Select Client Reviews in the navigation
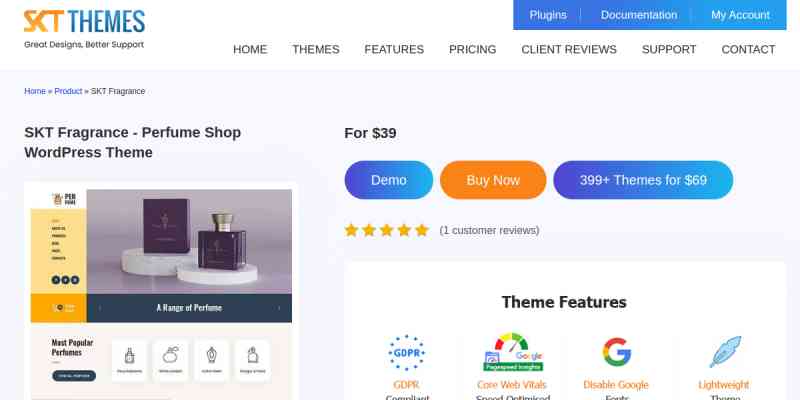The height and width of the screenshot is (400, 800). click(569, 49)
